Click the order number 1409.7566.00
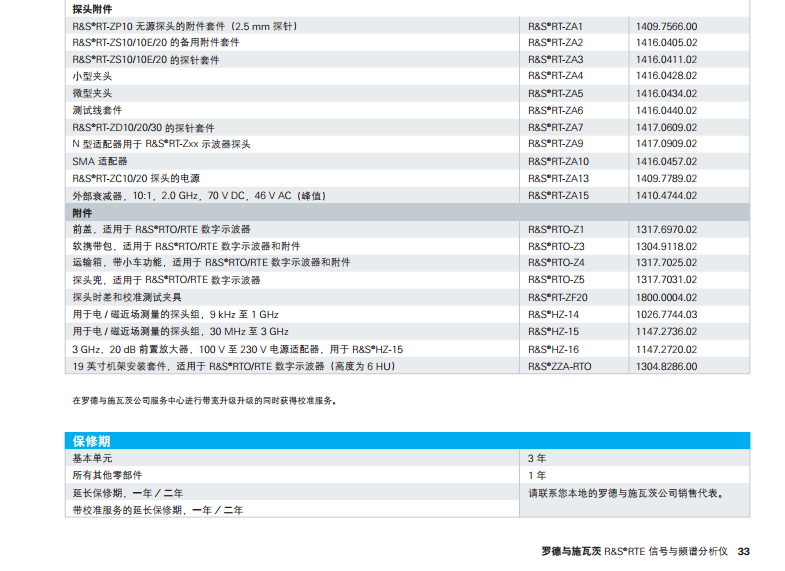 coord(666,26)
